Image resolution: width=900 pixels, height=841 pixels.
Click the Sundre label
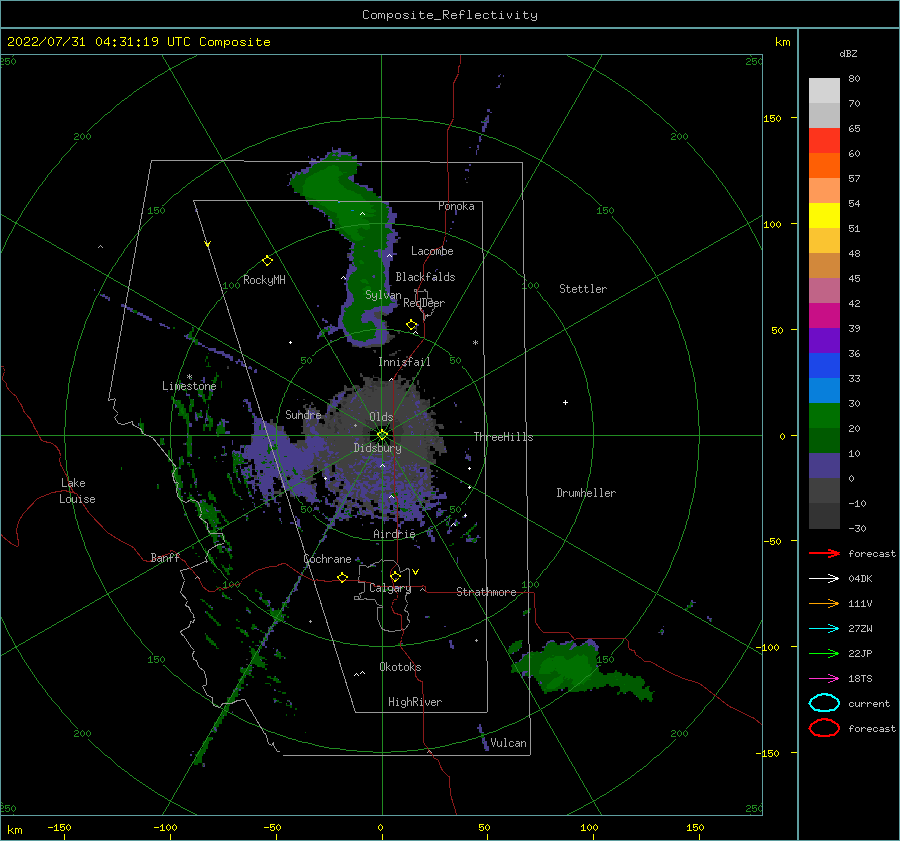point(303,414)
